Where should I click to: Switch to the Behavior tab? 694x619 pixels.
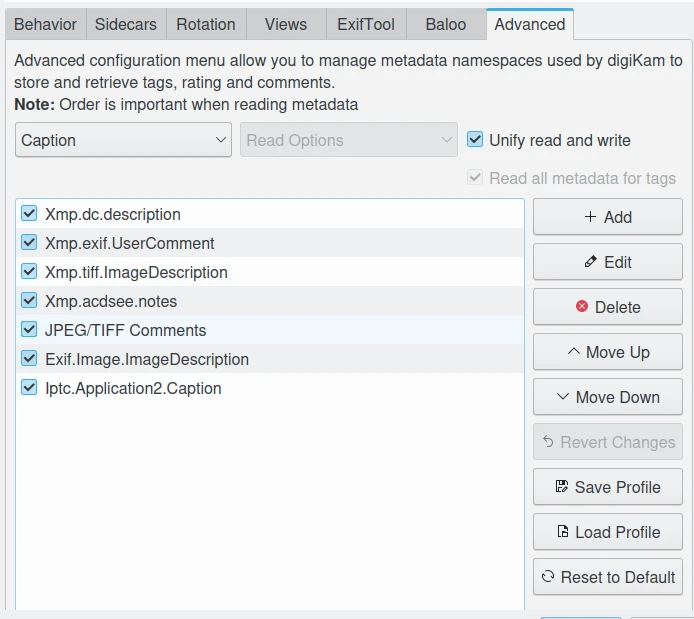tap(45, 24)
